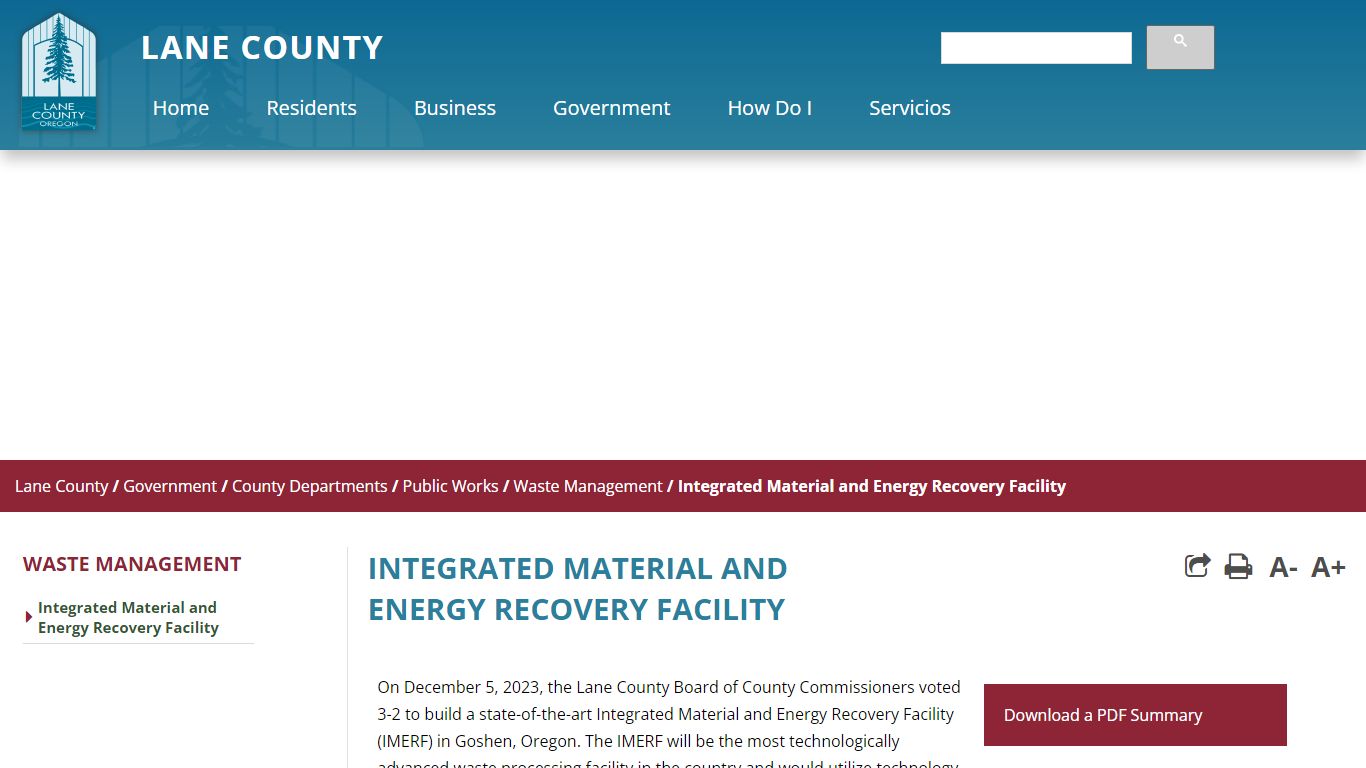
Task: Click the page heading Integrated Material and Energy Recovery Facility
Action: click(578, 588)
